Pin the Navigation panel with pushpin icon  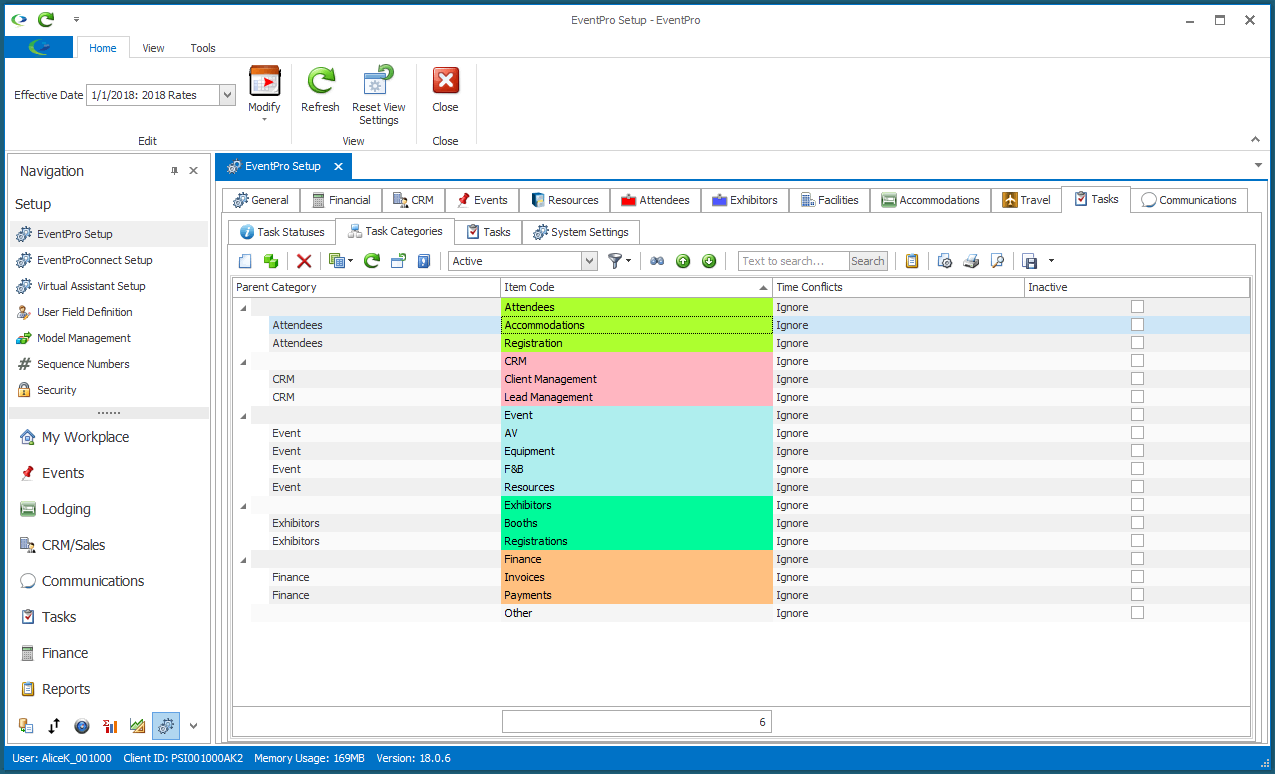tap(174, 171)
